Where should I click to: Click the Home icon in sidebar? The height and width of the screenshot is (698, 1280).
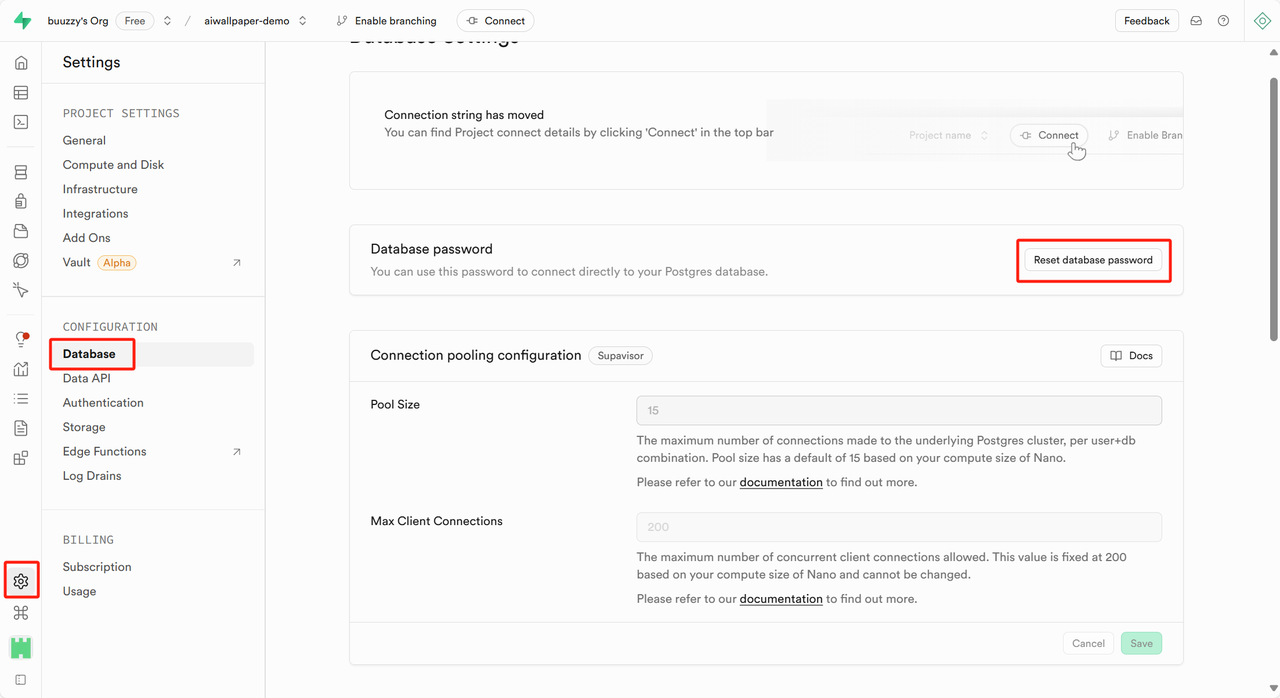click(x=21, y=63)
